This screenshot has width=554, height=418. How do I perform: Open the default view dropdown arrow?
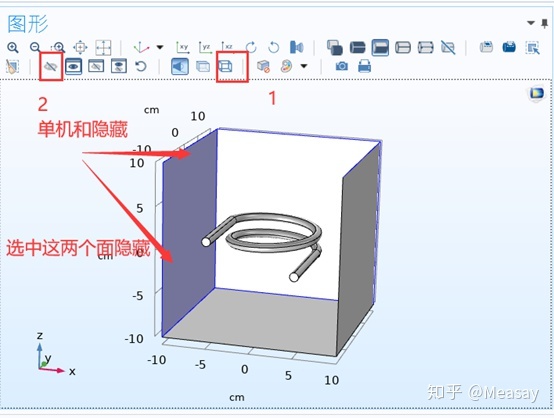pos(160,47)
